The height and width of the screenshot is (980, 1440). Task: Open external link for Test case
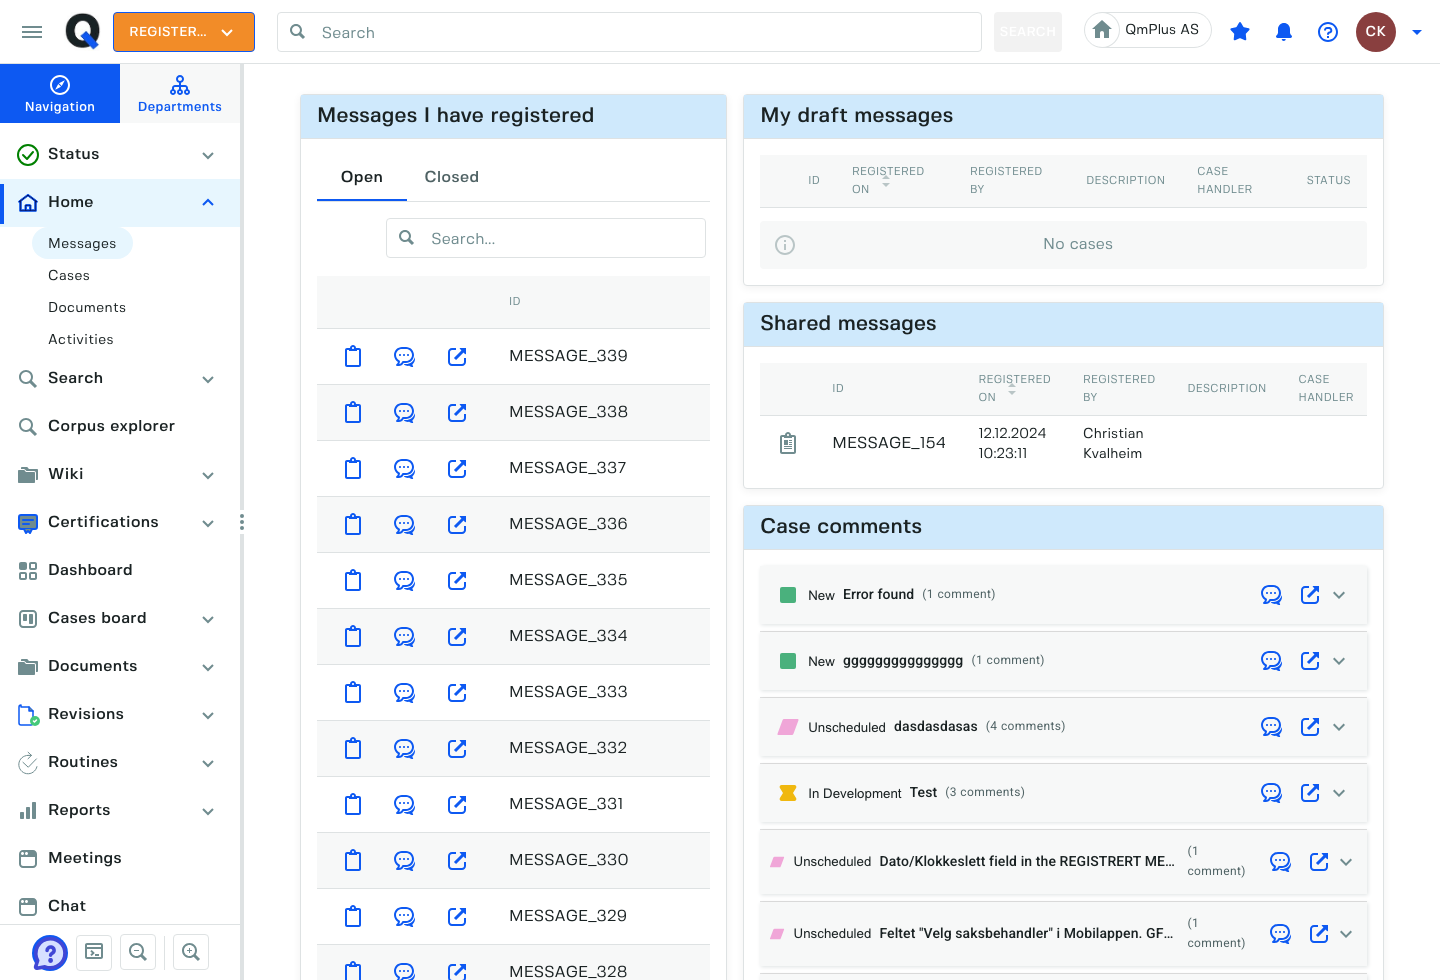click(1310, 793)
